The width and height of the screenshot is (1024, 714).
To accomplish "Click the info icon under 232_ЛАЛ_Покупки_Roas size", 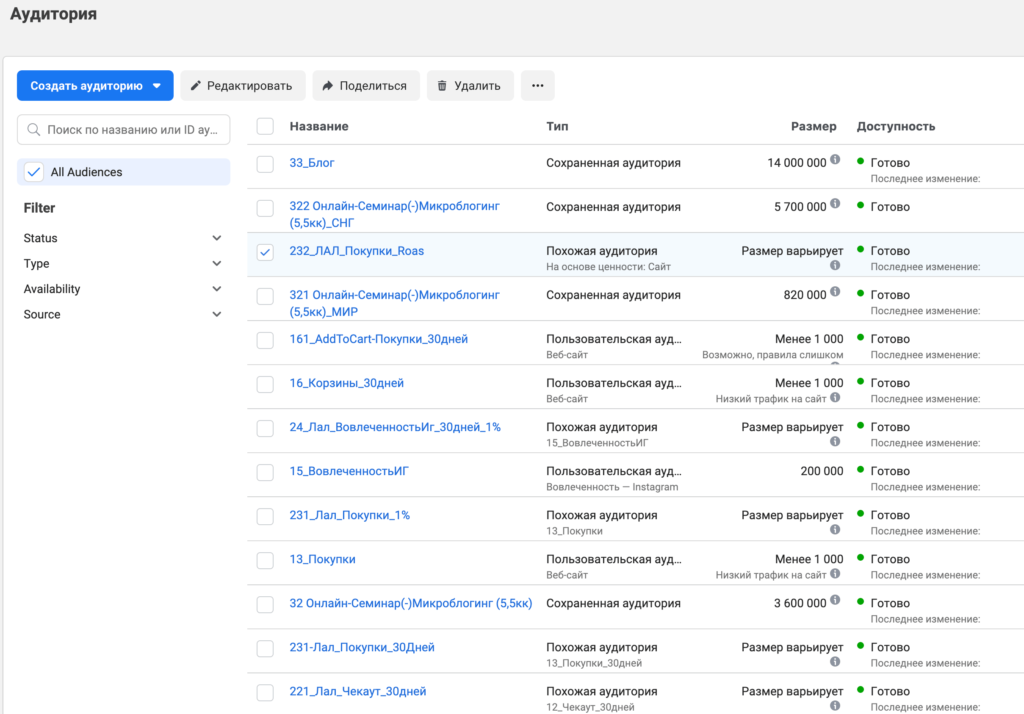I will tap(835, 266).
